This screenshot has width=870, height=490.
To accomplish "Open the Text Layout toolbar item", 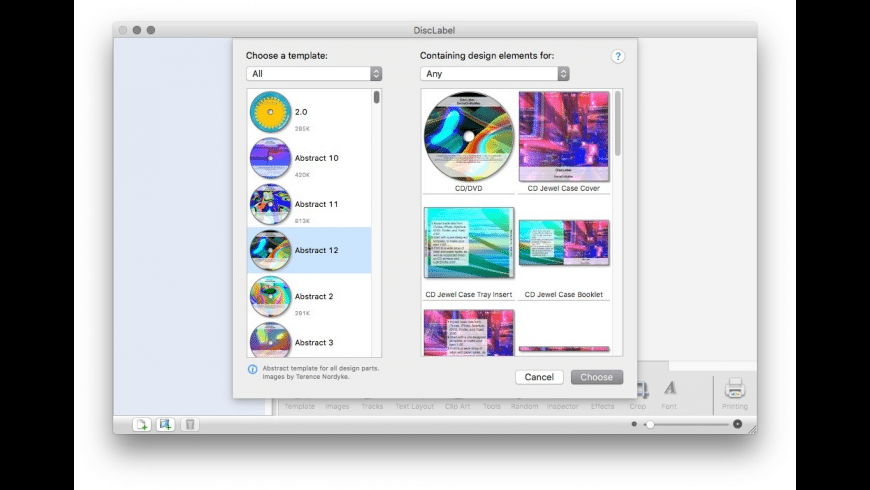I will (414, 406).
